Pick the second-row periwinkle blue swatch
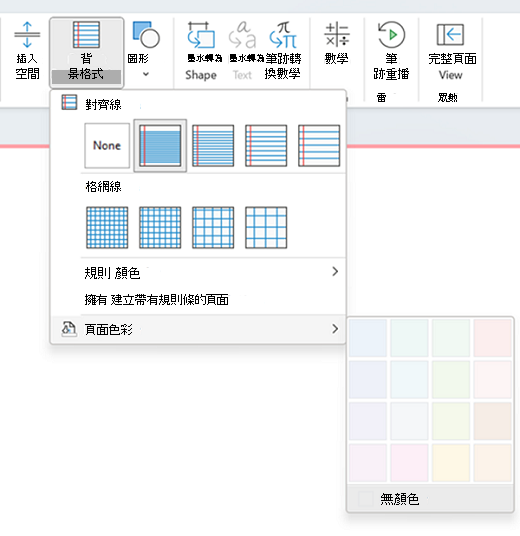 click(x=368, y=379)
